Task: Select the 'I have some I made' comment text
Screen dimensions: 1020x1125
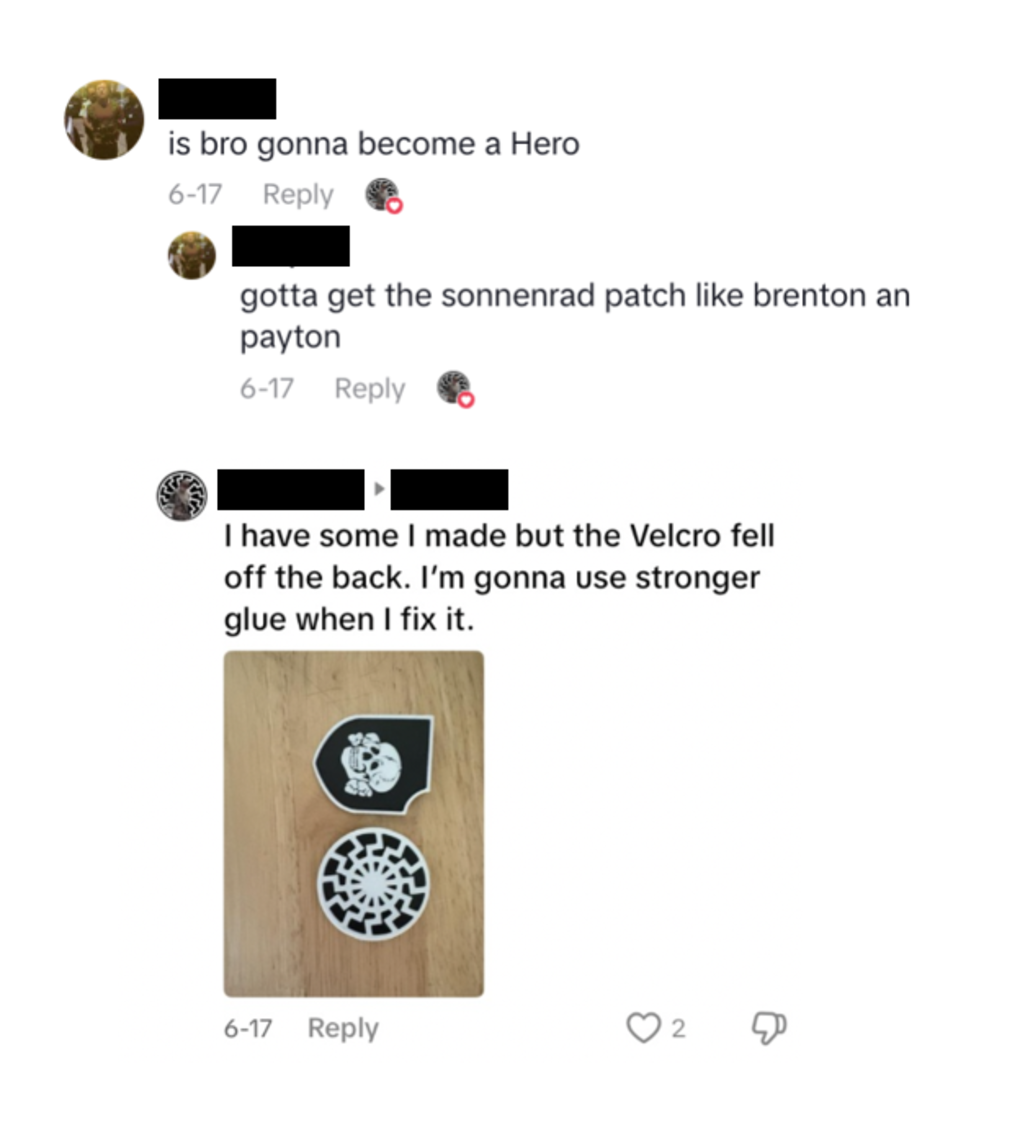Action: pos(499,578)
